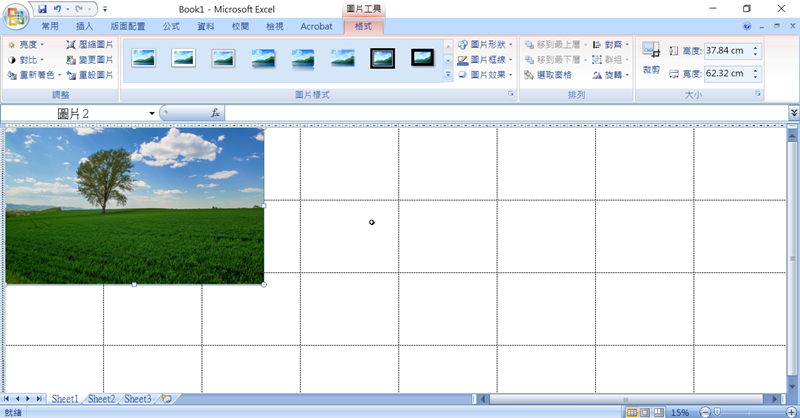Viewport: 800px width, 418px height.
Task: Expand the picture styles gallery more arrow
Action: [x=448, y=75]
